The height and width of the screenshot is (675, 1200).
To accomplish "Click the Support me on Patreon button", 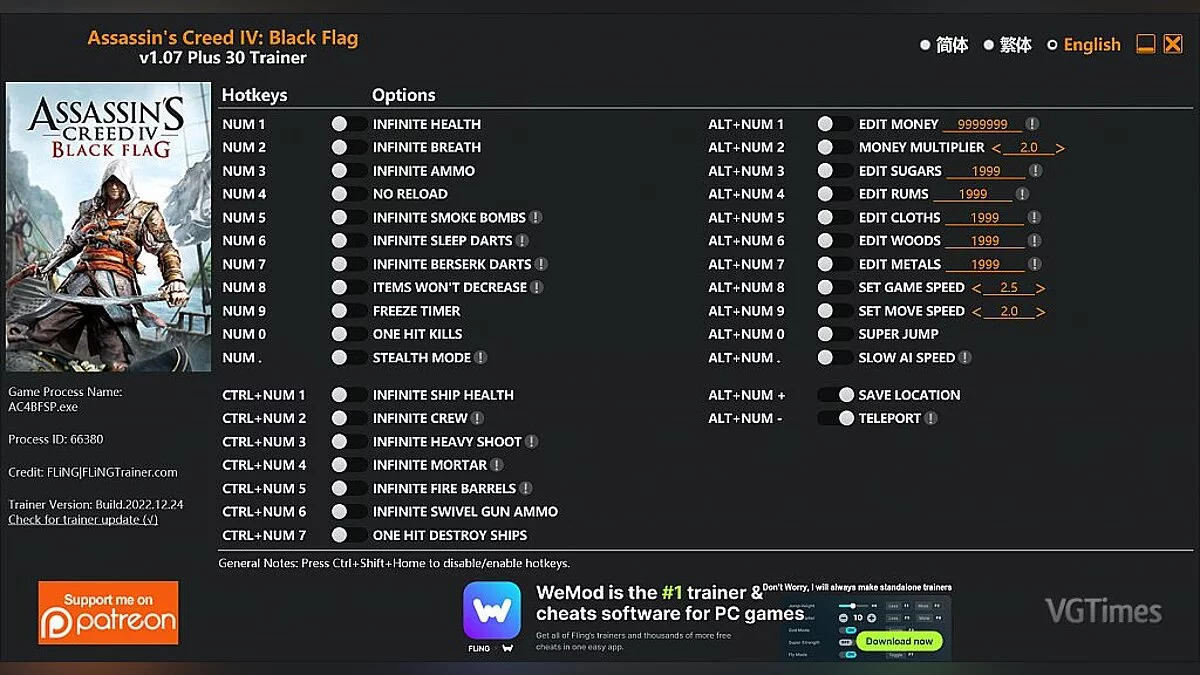I will [x=108, y=612].
